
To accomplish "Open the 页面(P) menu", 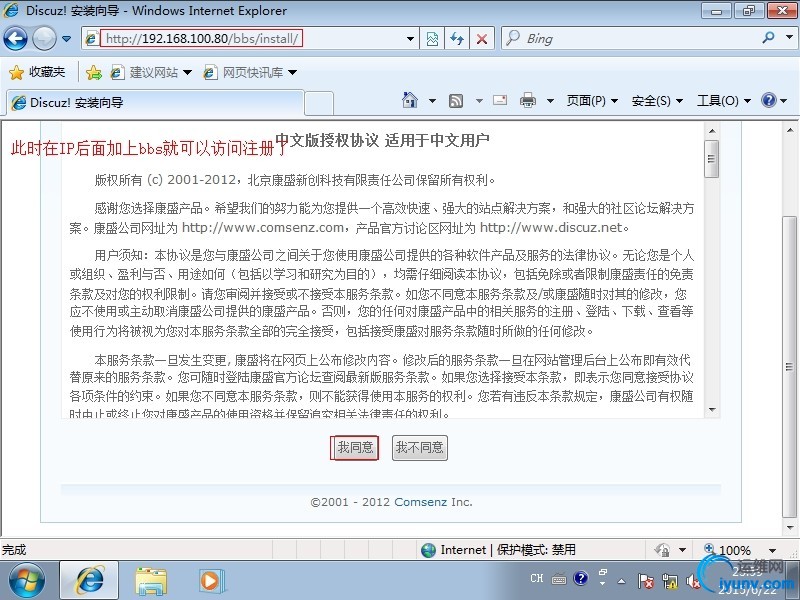I will pyautogui.click(x=592, y=101).
